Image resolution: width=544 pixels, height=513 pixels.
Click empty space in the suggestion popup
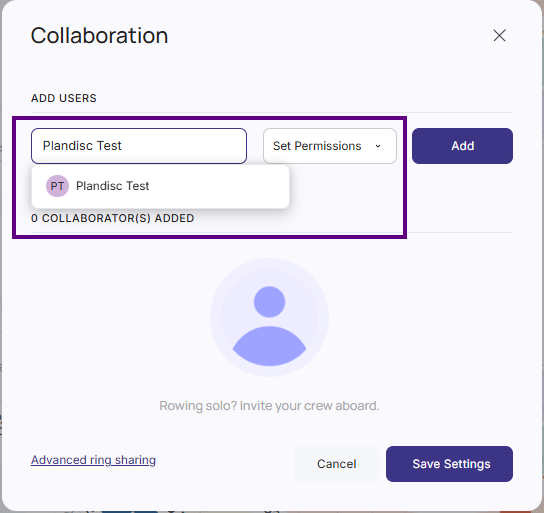(x=219, y=186)
